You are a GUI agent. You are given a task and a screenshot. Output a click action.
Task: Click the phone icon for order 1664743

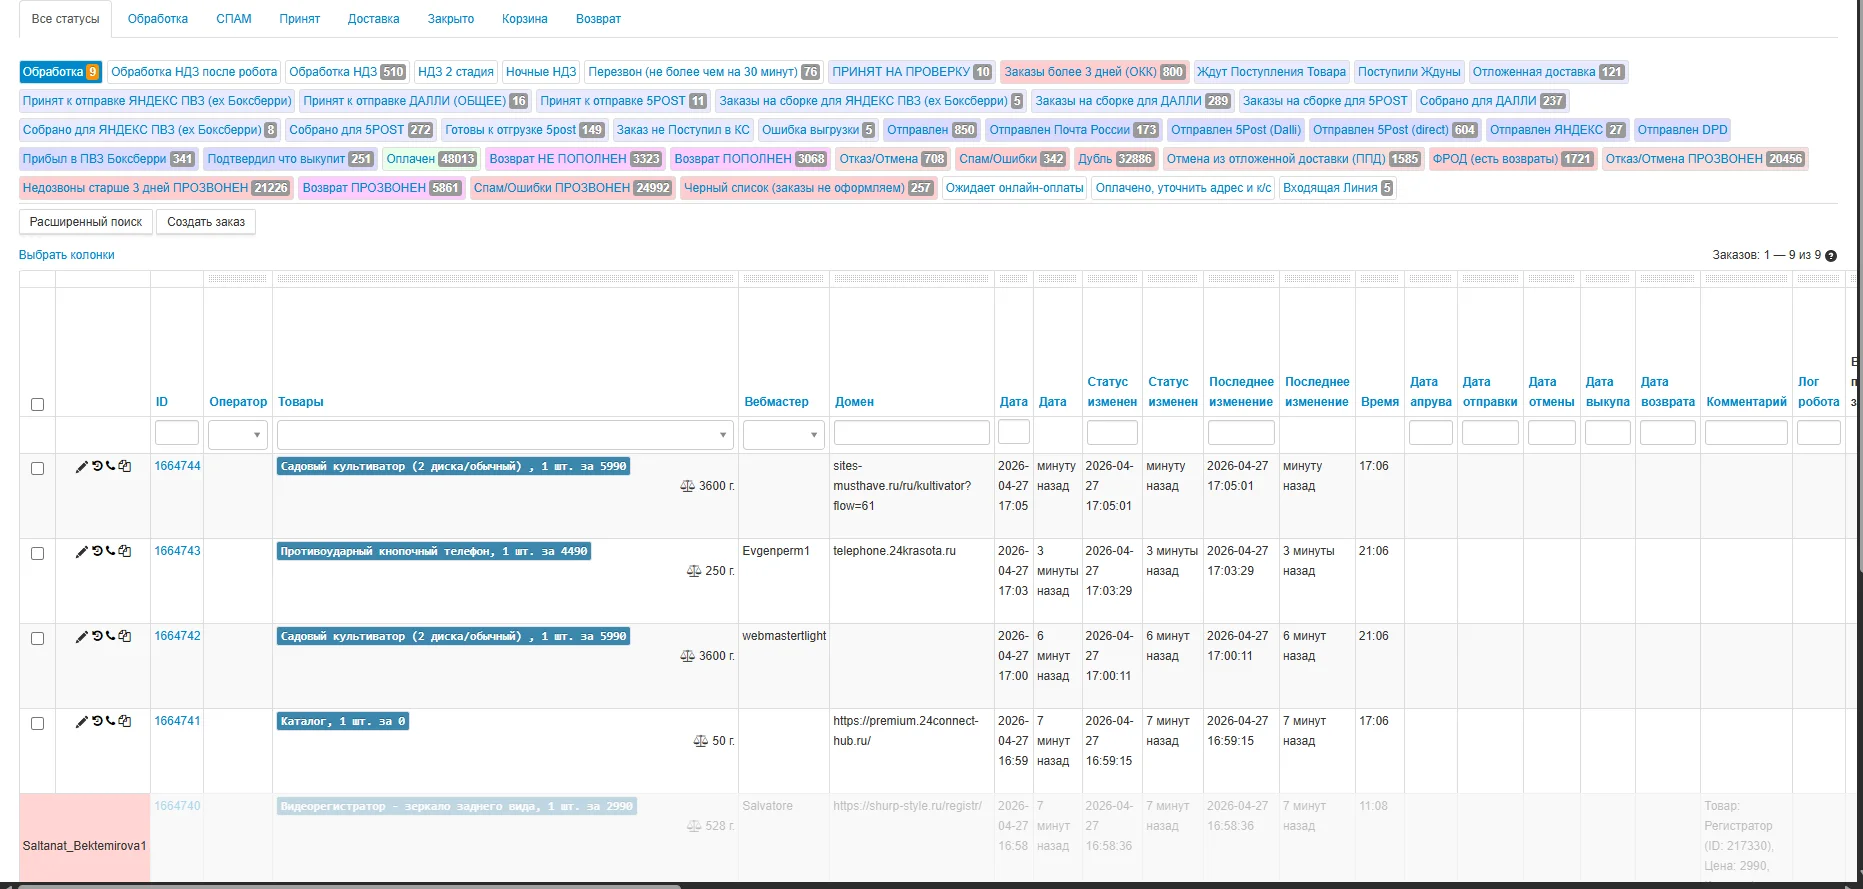[110, 551]
